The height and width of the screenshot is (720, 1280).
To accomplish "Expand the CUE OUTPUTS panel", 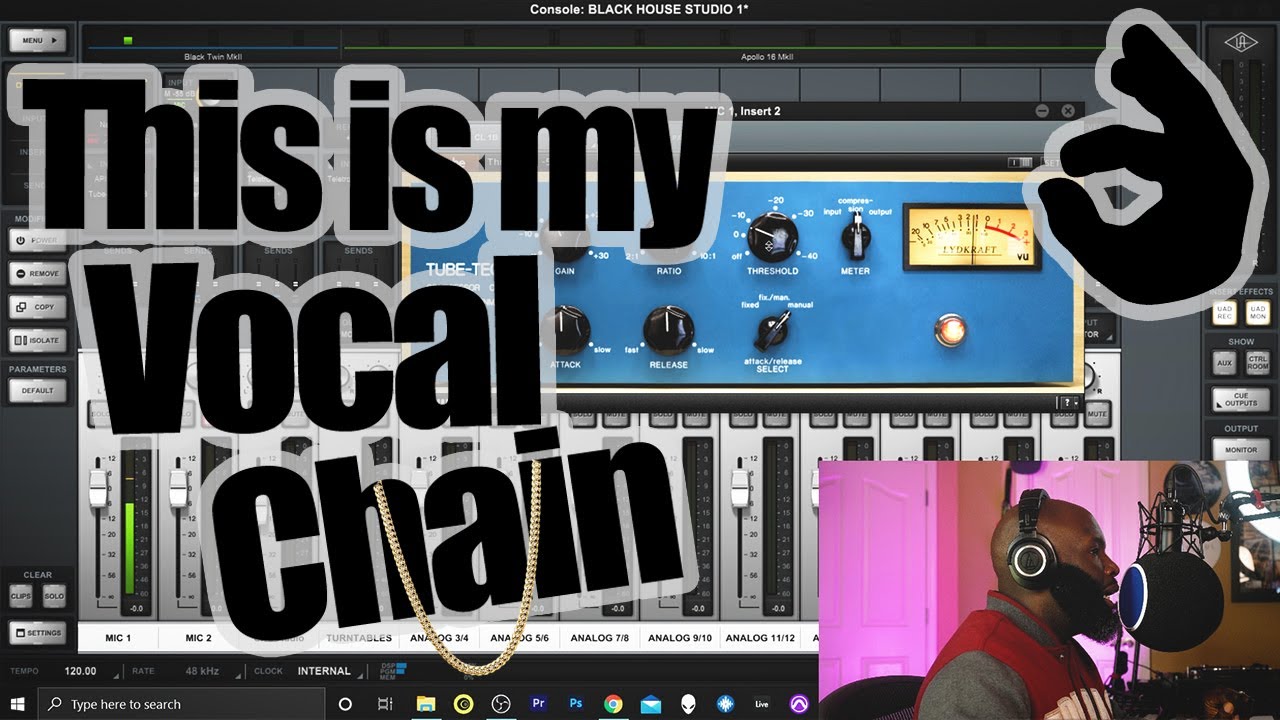I will [x=1241, y=400].
